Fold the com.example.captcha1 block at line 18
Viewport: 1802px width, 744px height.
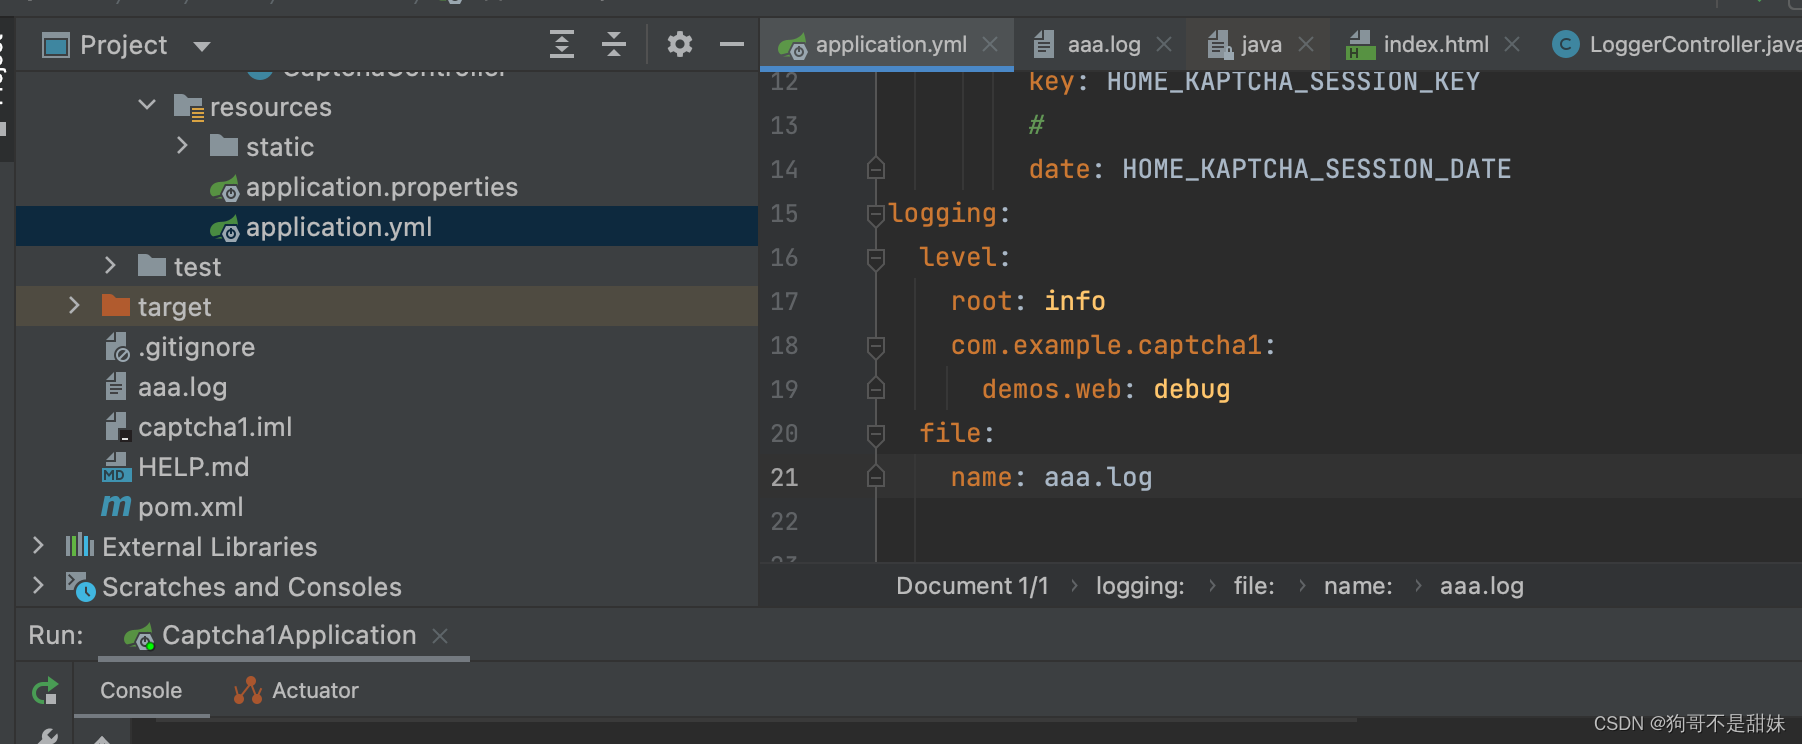click(x=876, y=346)
